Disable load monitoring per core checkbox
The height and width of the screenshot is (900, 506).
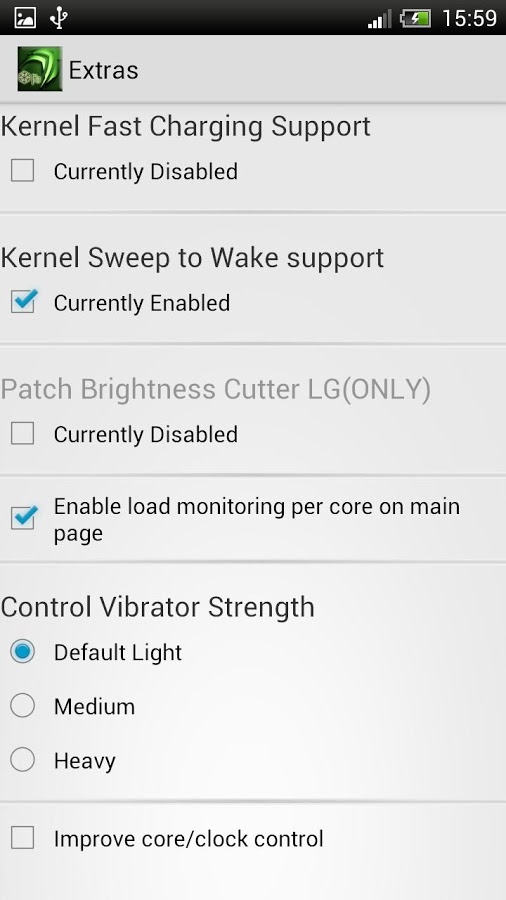tap(24, 518)
